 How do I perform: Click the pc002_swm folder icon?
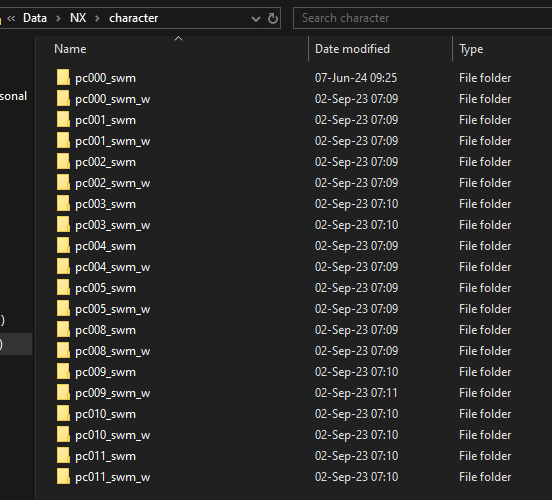(63, 162)
